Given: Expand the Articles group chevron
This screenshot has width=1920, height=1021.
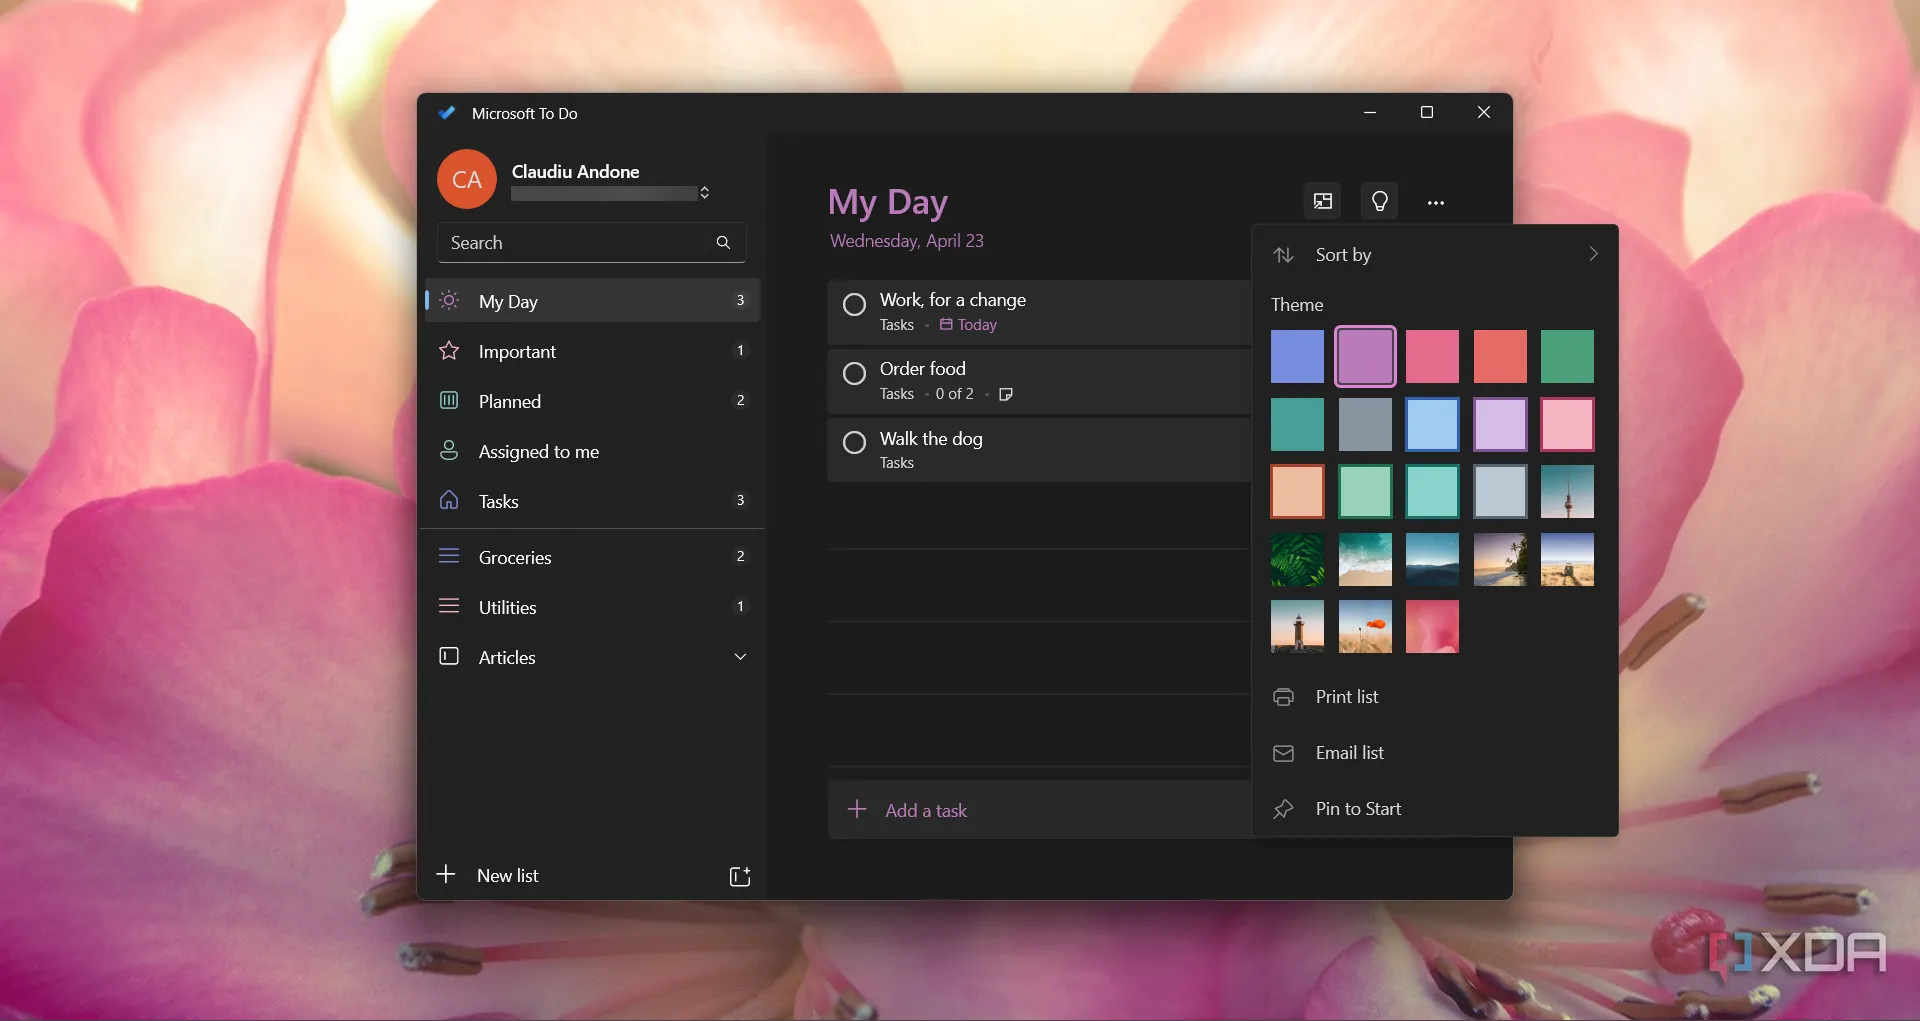Looking at the screenshot, I should click(740, 657).
